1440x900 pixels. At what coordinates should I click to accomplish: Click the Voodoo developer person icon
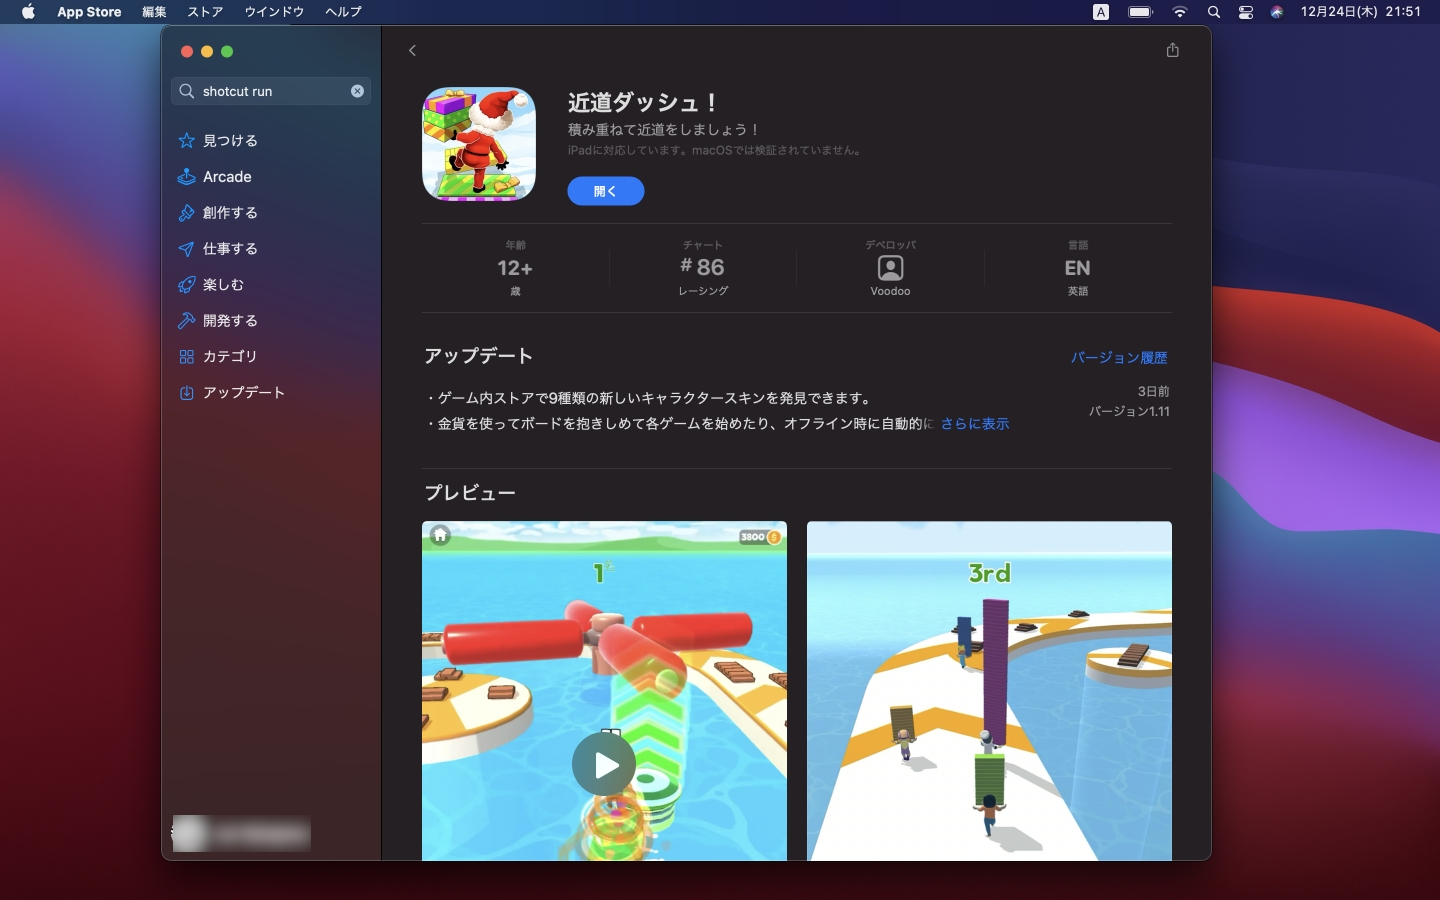tap(890, 268)
